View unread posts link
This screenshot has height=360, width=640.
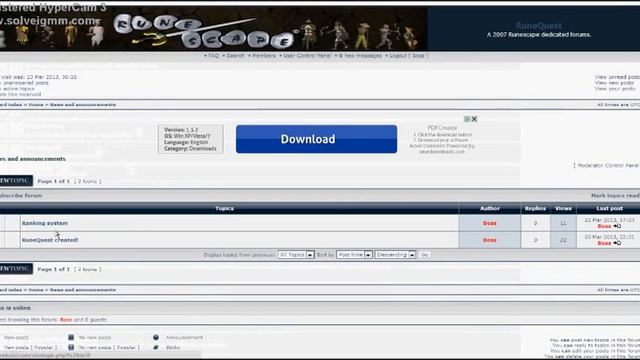pos(617,77)
